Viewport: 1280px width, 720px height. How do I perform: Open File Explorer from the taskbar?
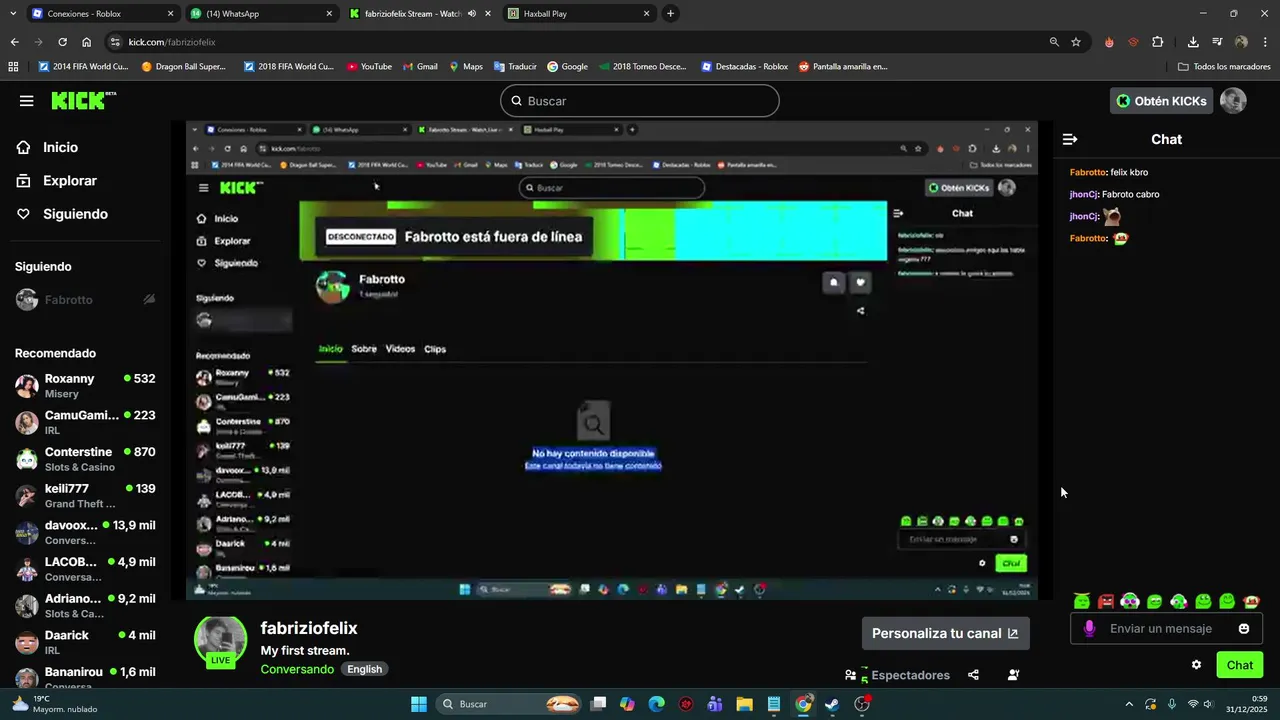point(744,704)
